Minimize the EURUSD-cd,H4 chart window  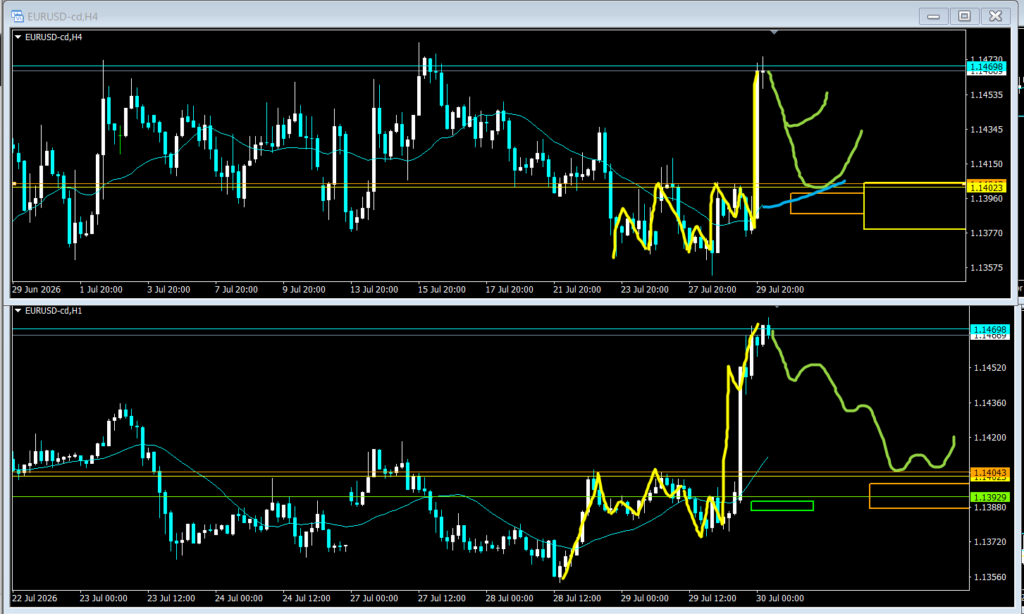point(933,16)
